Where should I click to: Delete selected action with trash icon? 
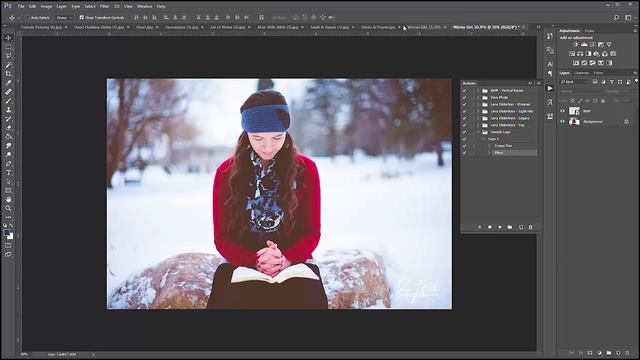531,227
